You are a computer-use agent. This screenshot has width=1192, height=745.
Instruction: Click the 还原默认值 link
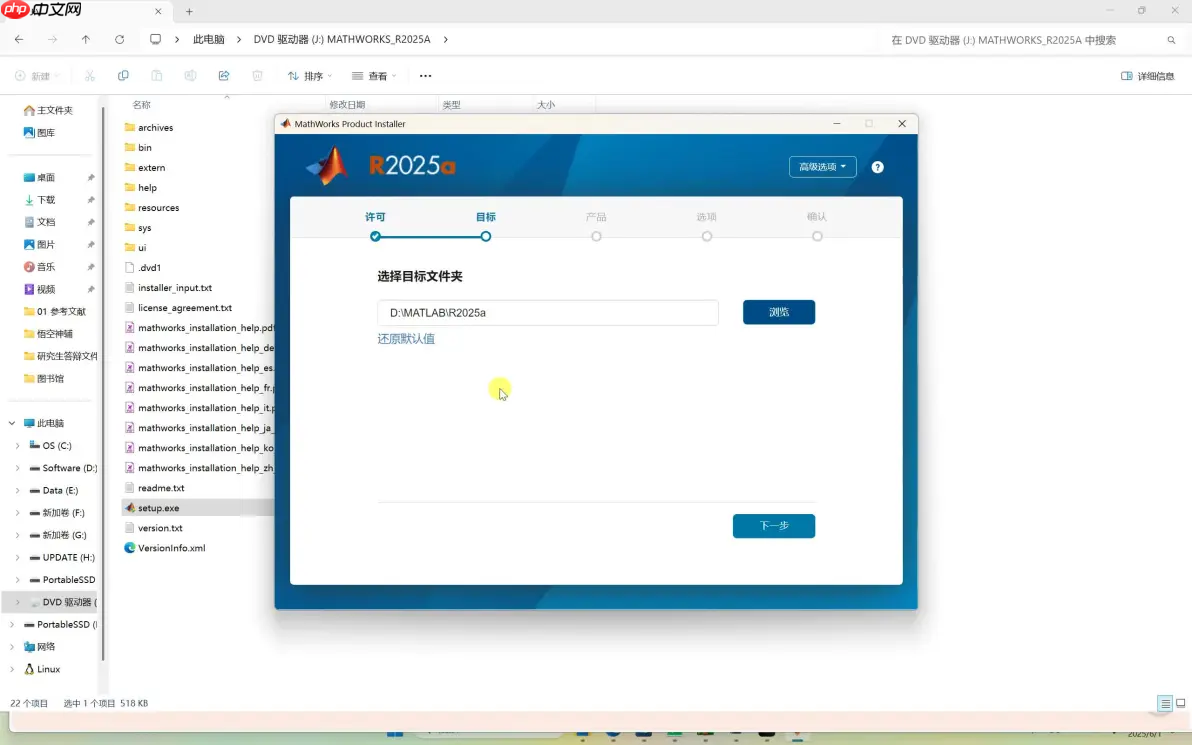404,339
